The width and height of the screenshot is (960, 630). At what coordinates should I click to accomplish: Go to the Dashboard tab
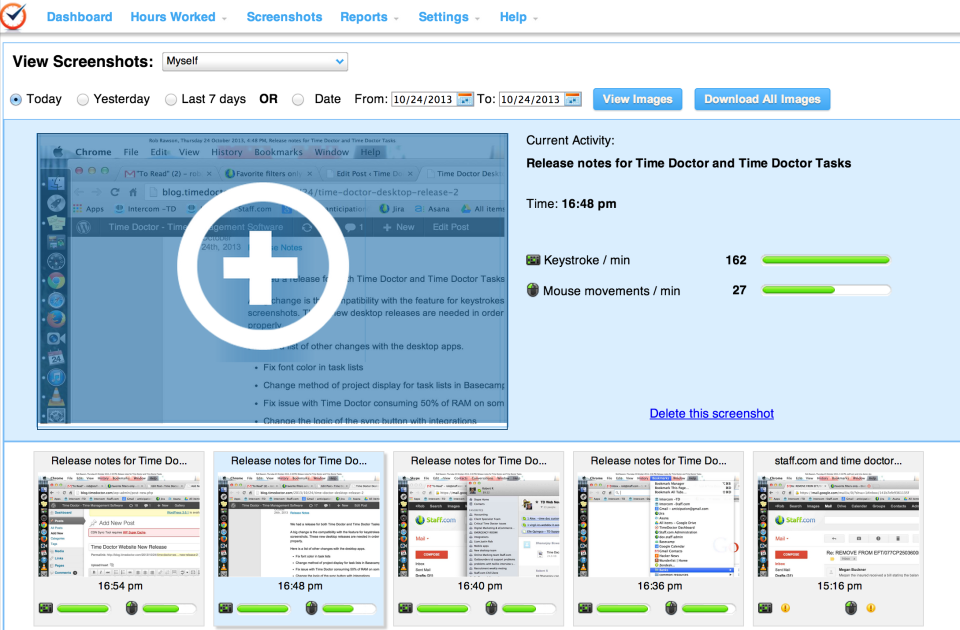point(79,17)
